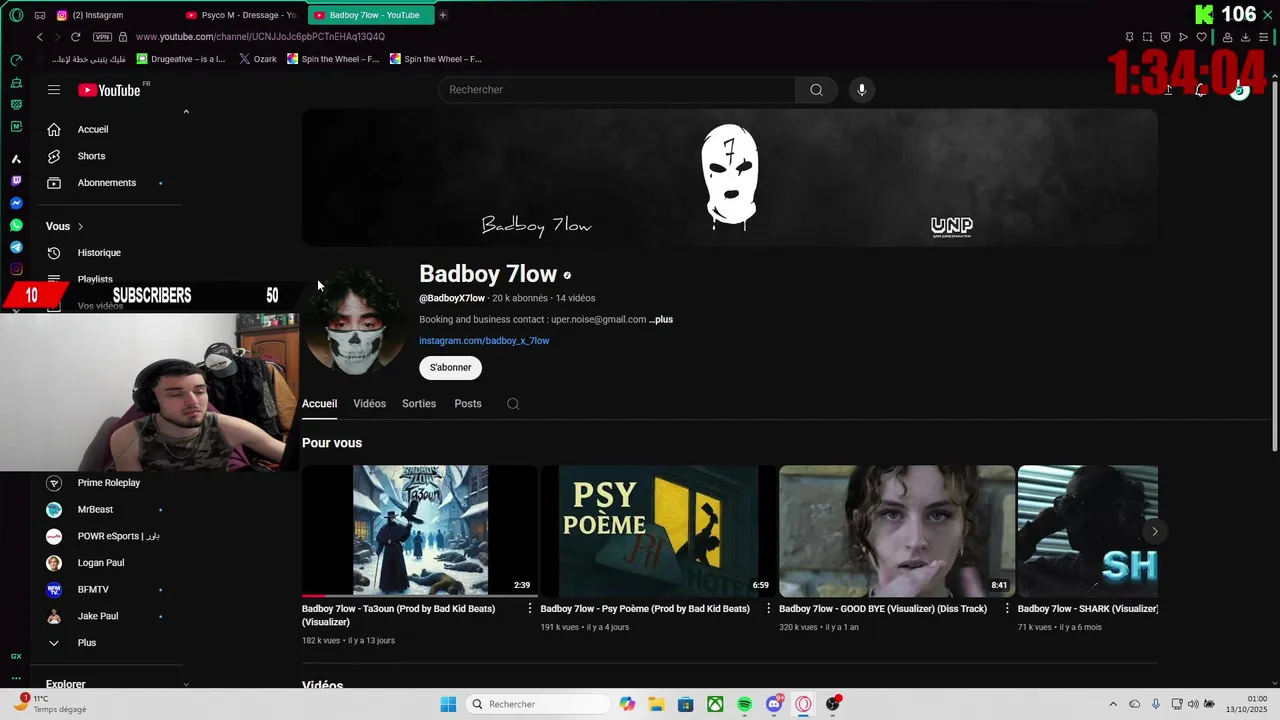
Task: Click the YouTube page vertical scrollbar
Action: (x=1274, y=265)
